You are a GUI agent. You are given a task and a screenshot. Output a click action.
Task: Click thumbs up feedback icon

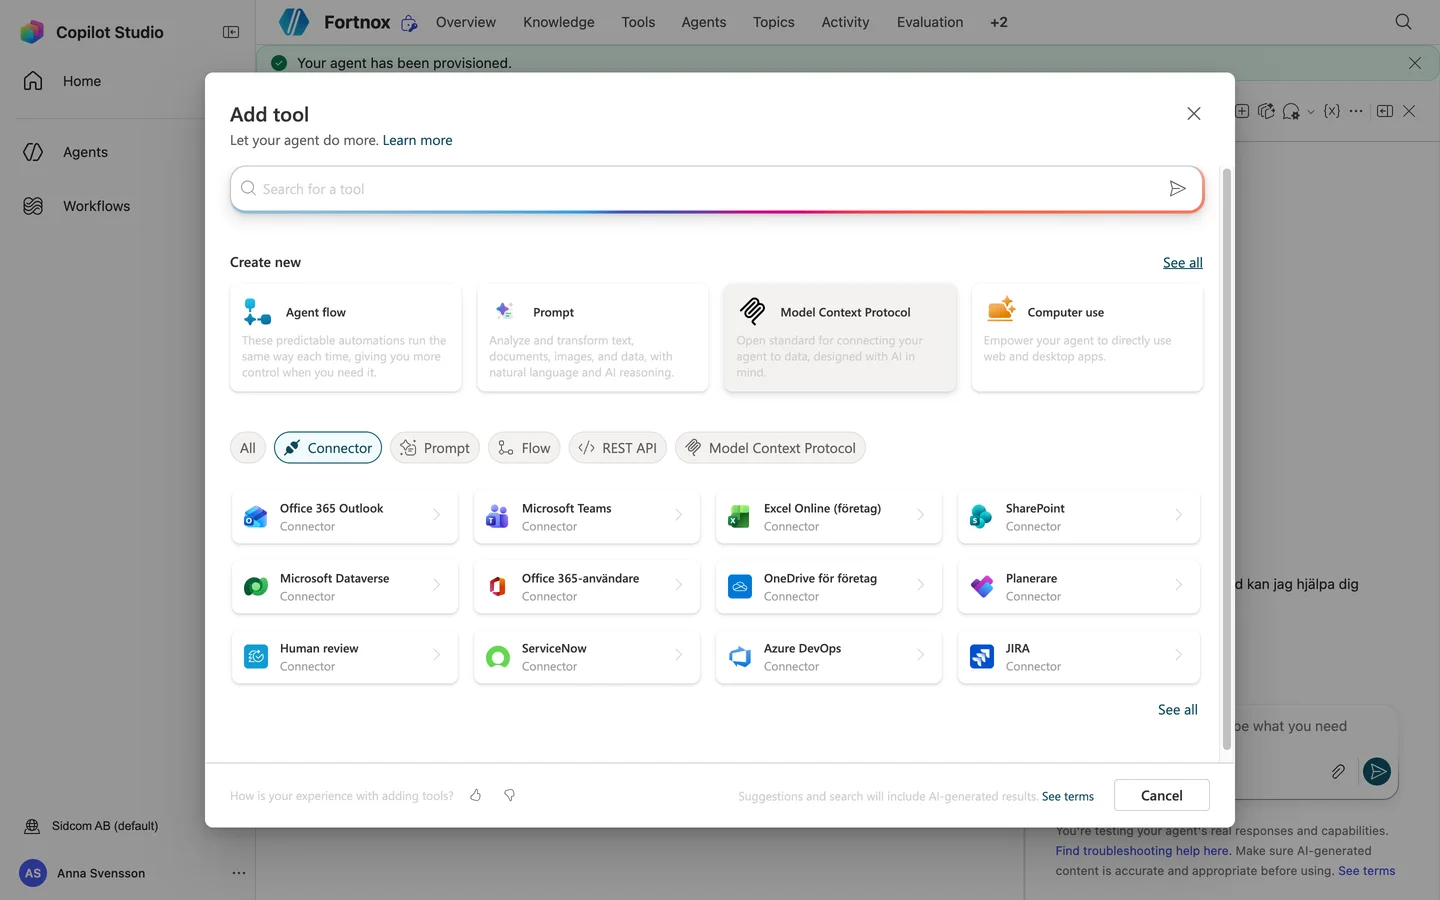(x=476, y=795)
